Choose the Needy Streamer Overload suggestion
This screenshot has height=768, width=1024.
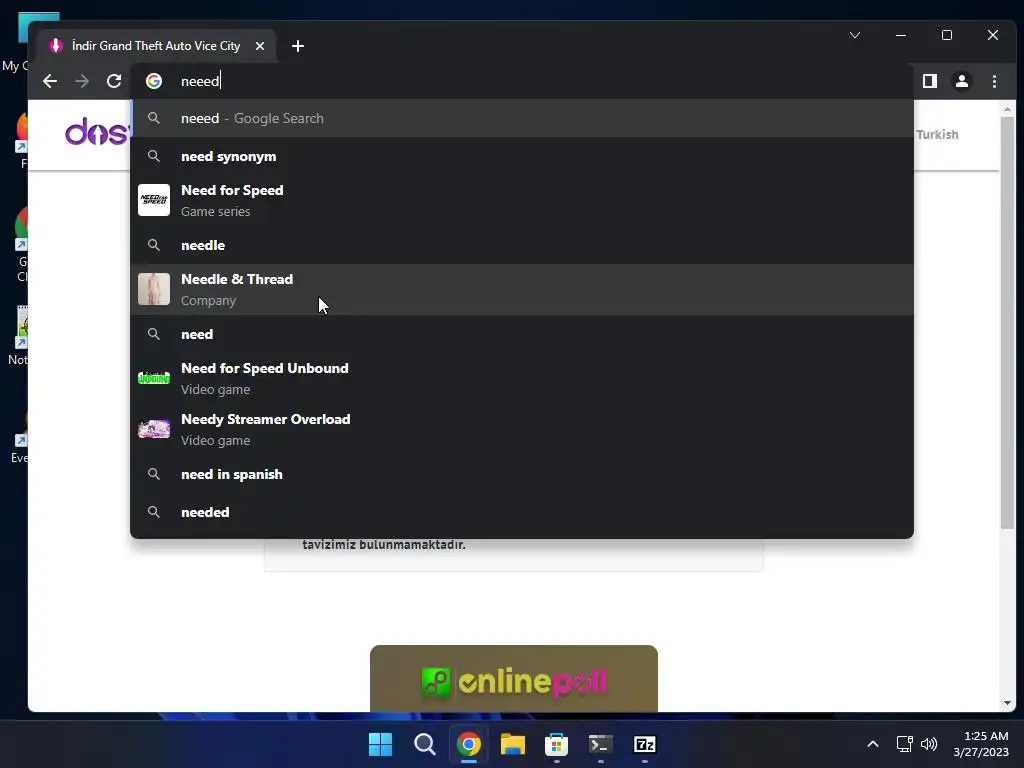(x=522, y=429)
